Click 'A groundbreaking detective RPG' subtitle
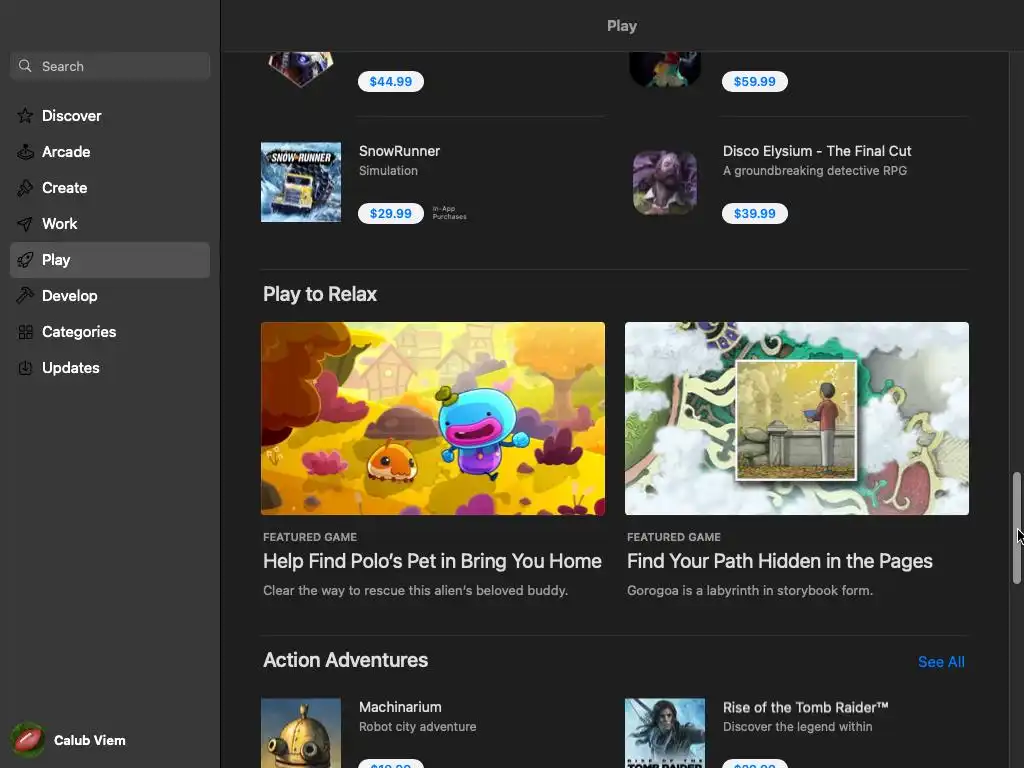 [814, 170]
